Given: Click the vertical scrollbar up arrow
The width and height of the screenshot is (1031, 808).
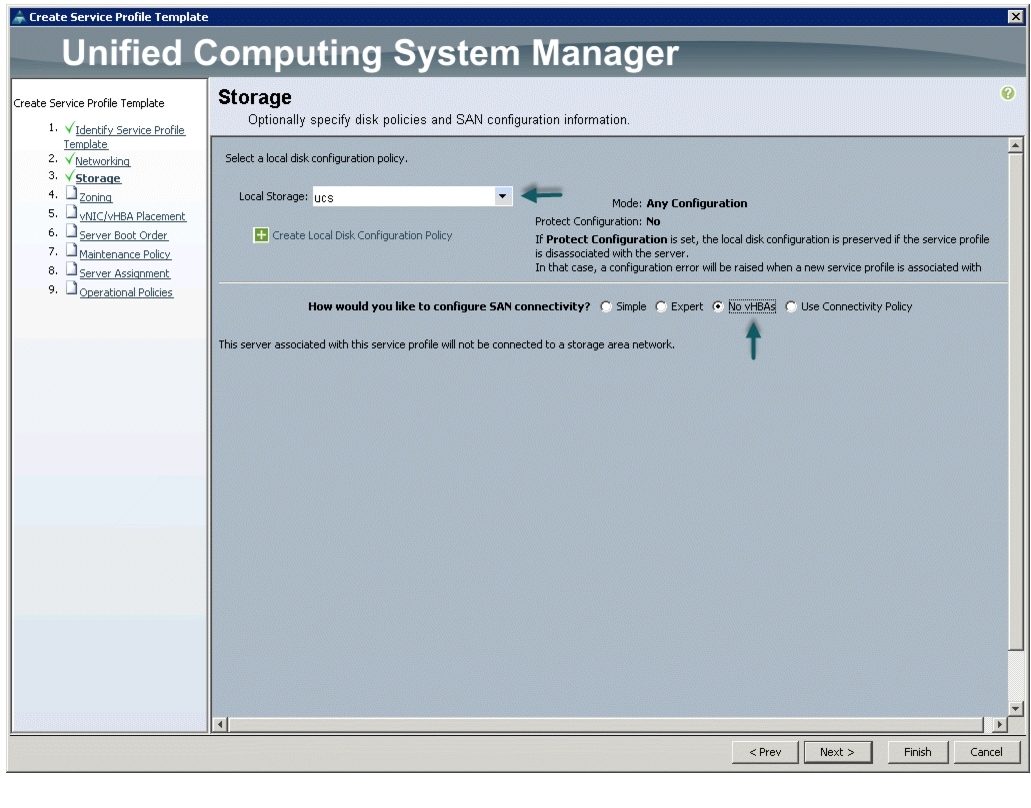Looking at the screenshot, I should click(1015, 145).
